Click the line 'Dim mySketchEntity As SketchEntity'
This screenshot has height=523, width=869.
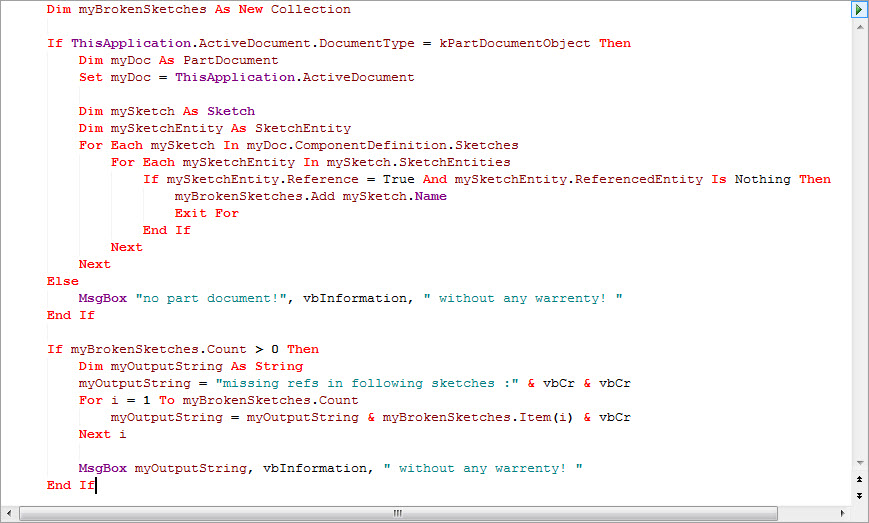tap(215, 129)
